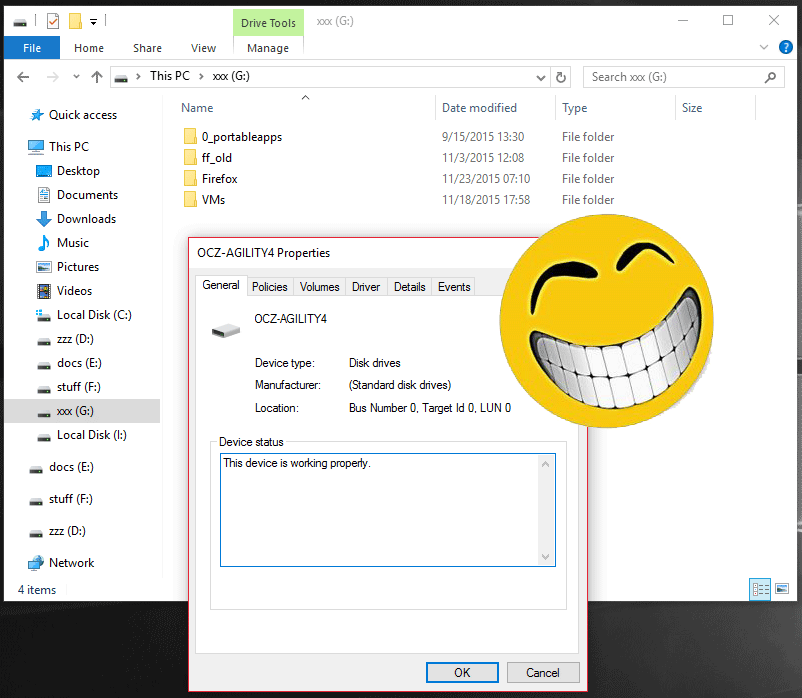Open the Driver tab in Properties dialog
Image resolution: width=802 pixels, height=698 pixels.
pyautogui.click(x=366, y=287)
